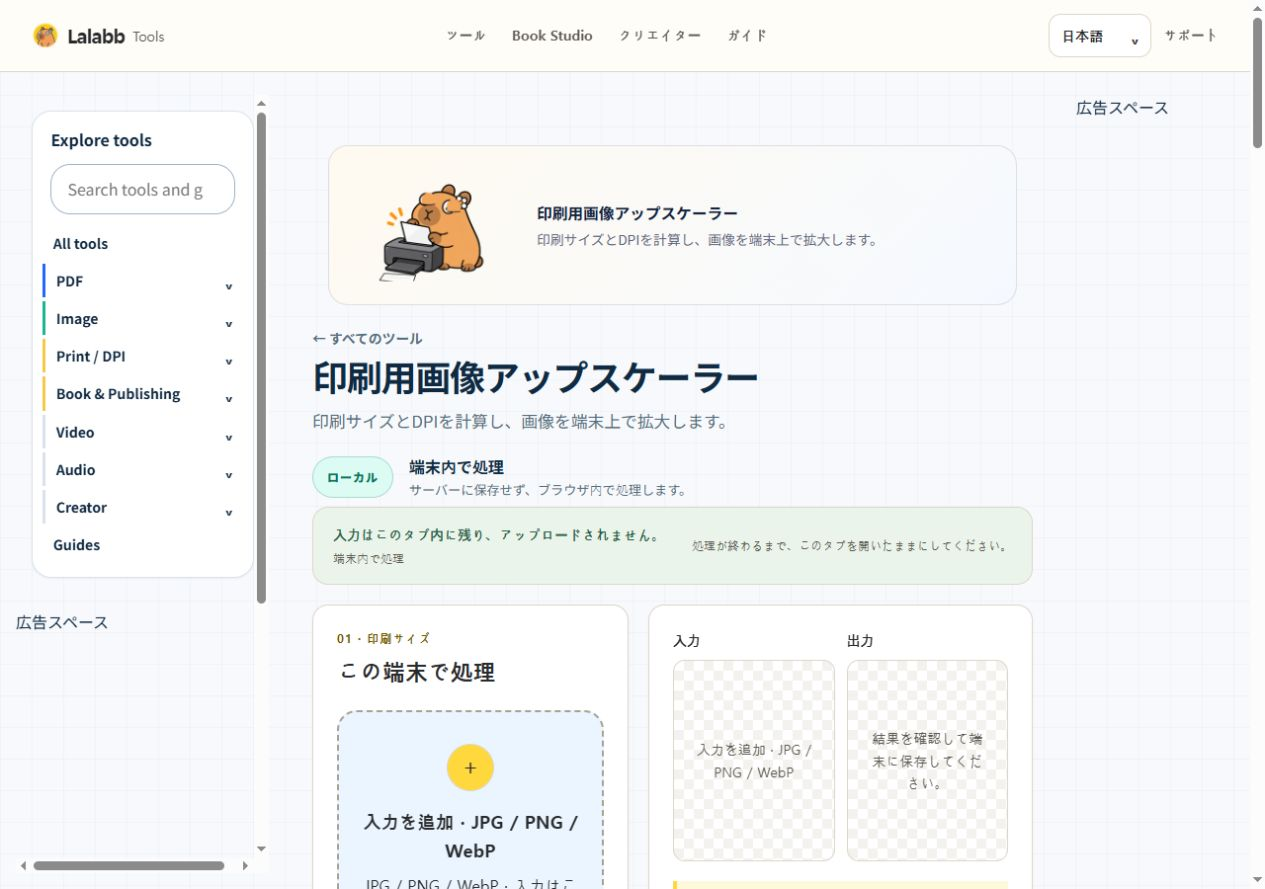Click the 広告スペース text at top right

1122,108
